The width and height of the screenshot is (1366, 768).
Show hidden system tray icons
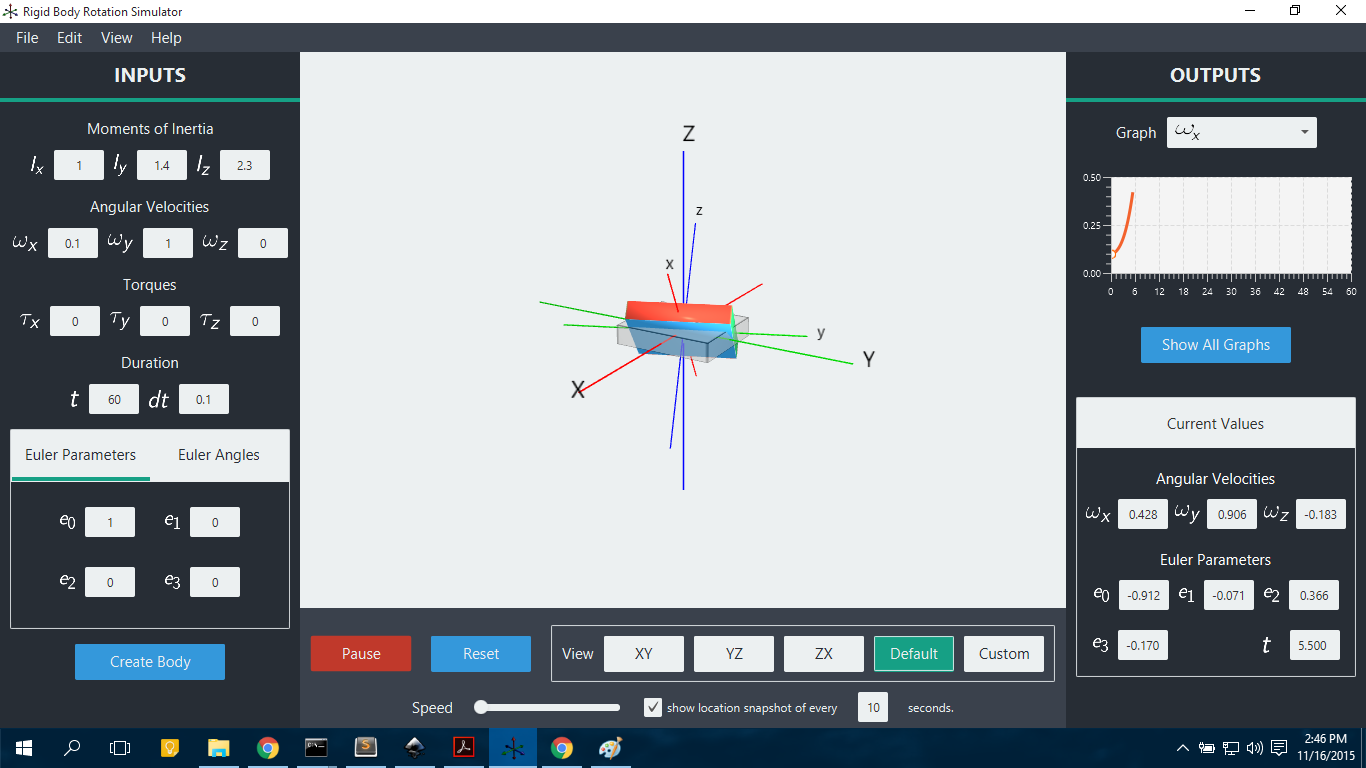click(1183, 747)
